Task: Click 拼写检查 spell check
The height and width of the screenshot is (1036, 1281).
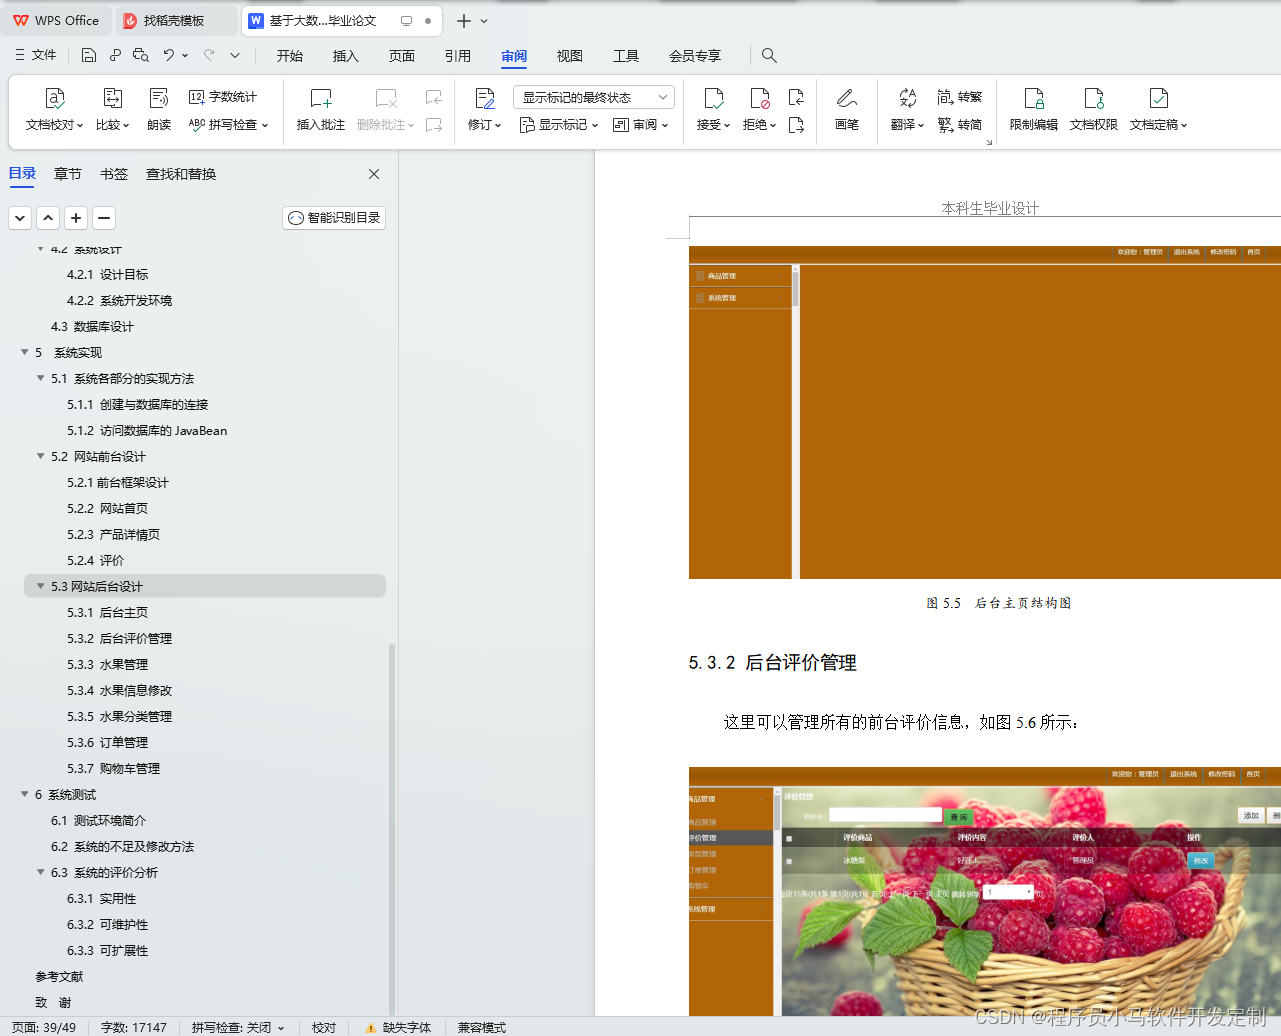Action: click(x=229, y=125)
